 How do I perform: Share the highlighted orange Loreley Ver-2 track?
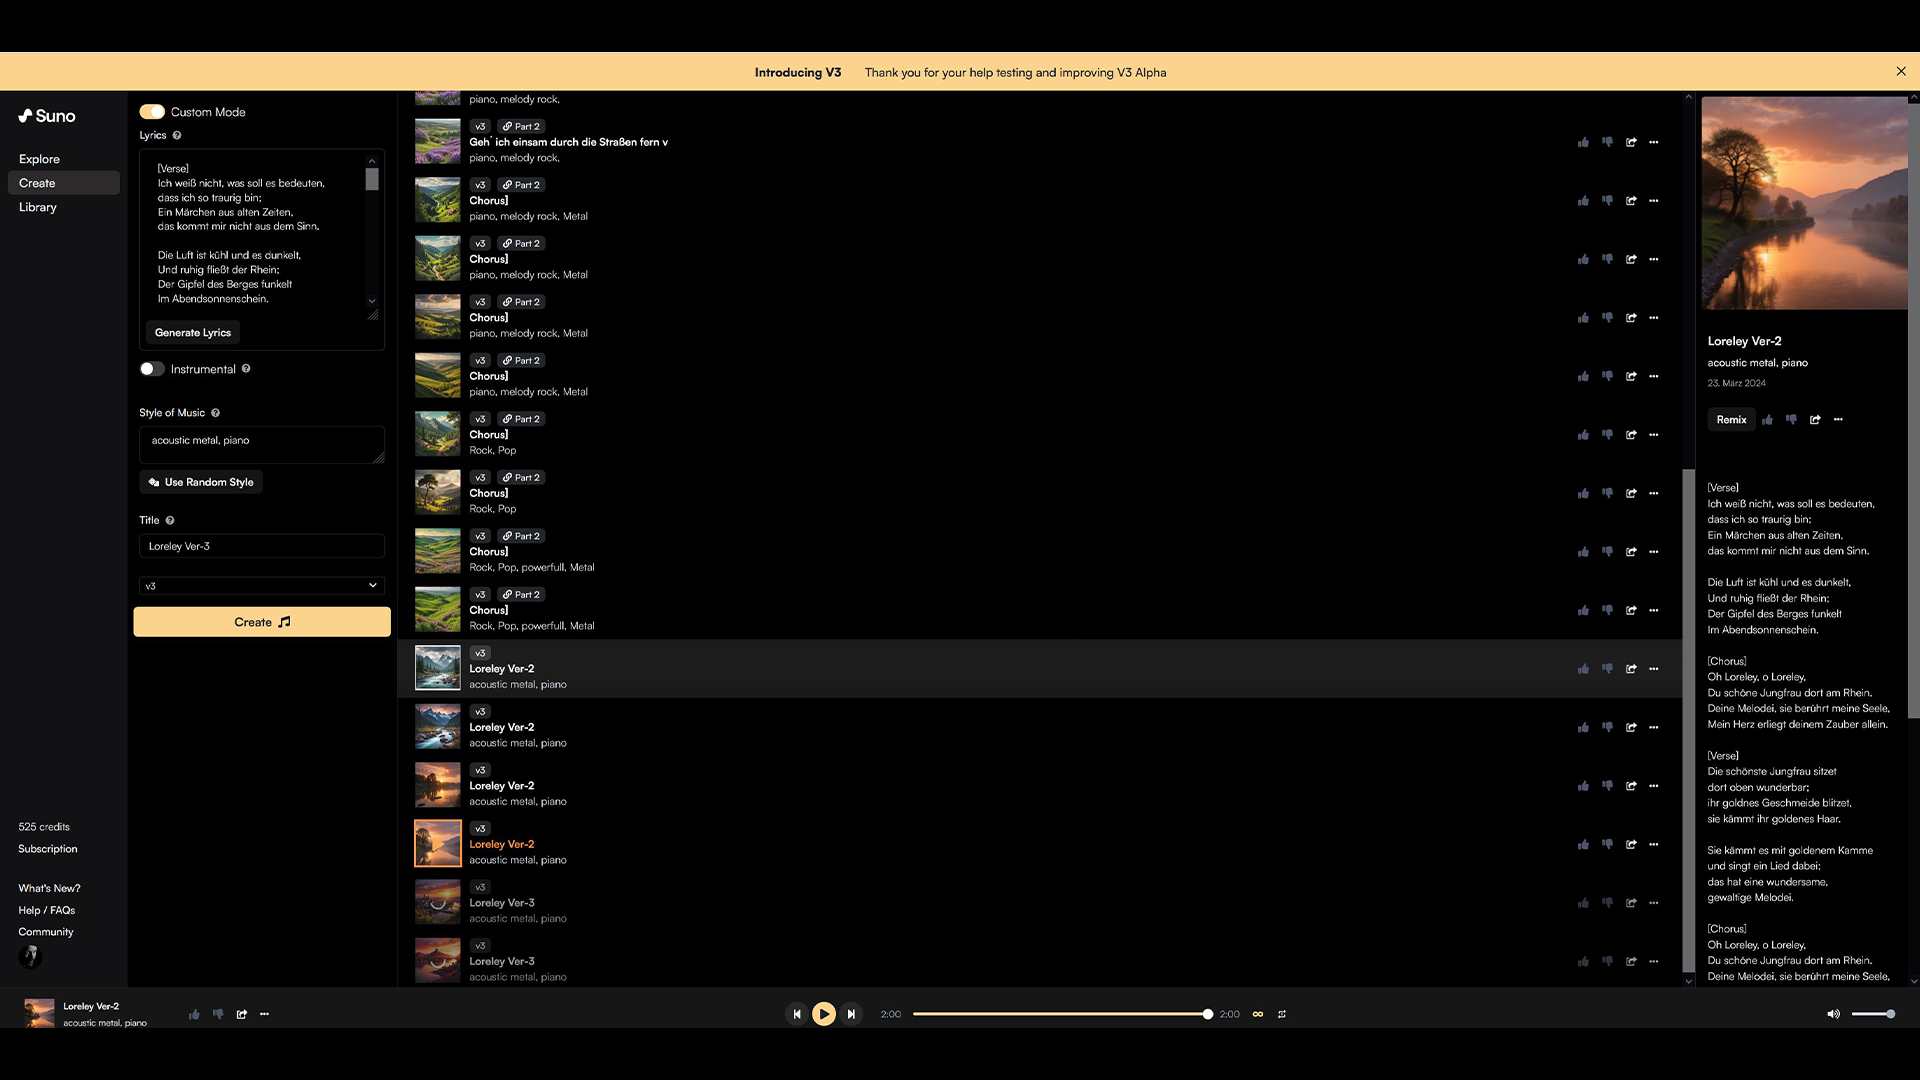coord(1631,844)
